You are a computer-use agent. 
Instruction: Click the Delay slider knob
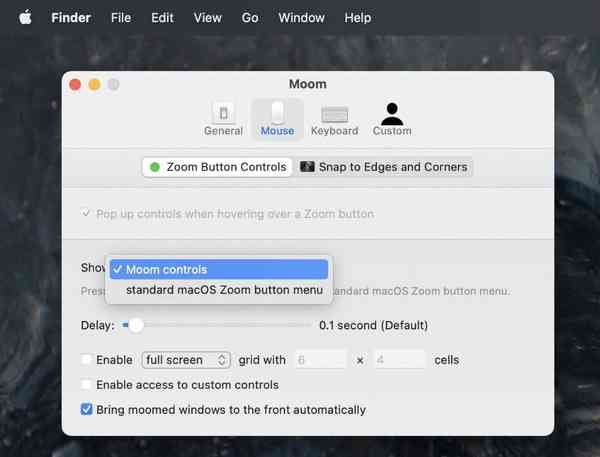(x=136, y=326)
